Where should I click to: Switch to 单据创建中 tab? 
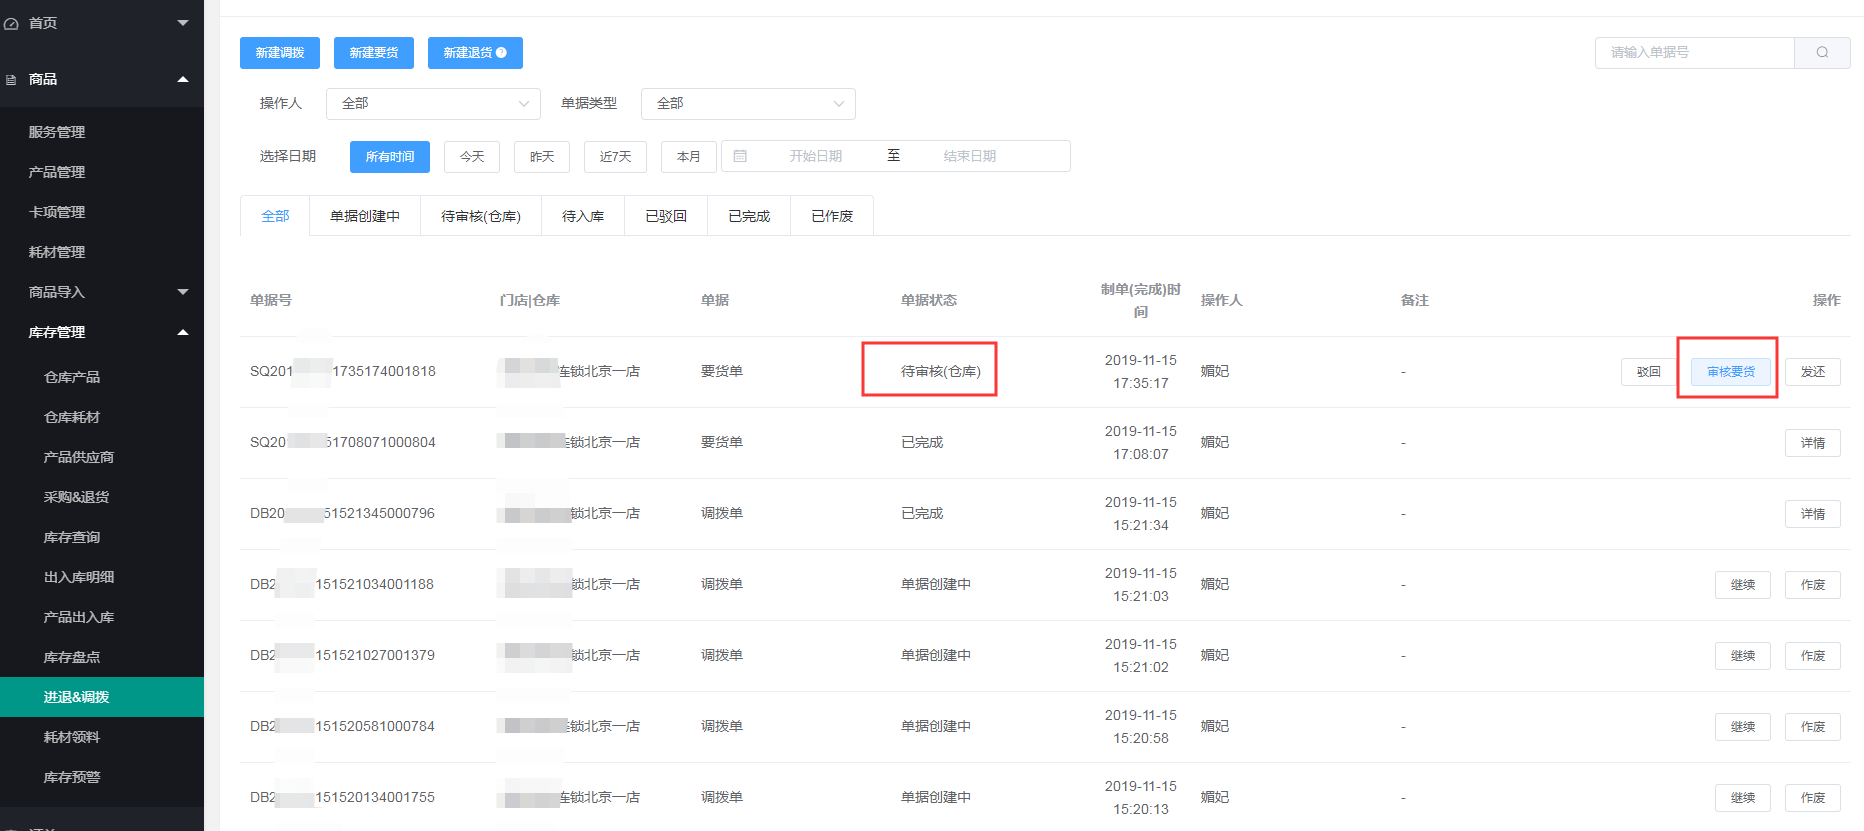click(365, 216)
